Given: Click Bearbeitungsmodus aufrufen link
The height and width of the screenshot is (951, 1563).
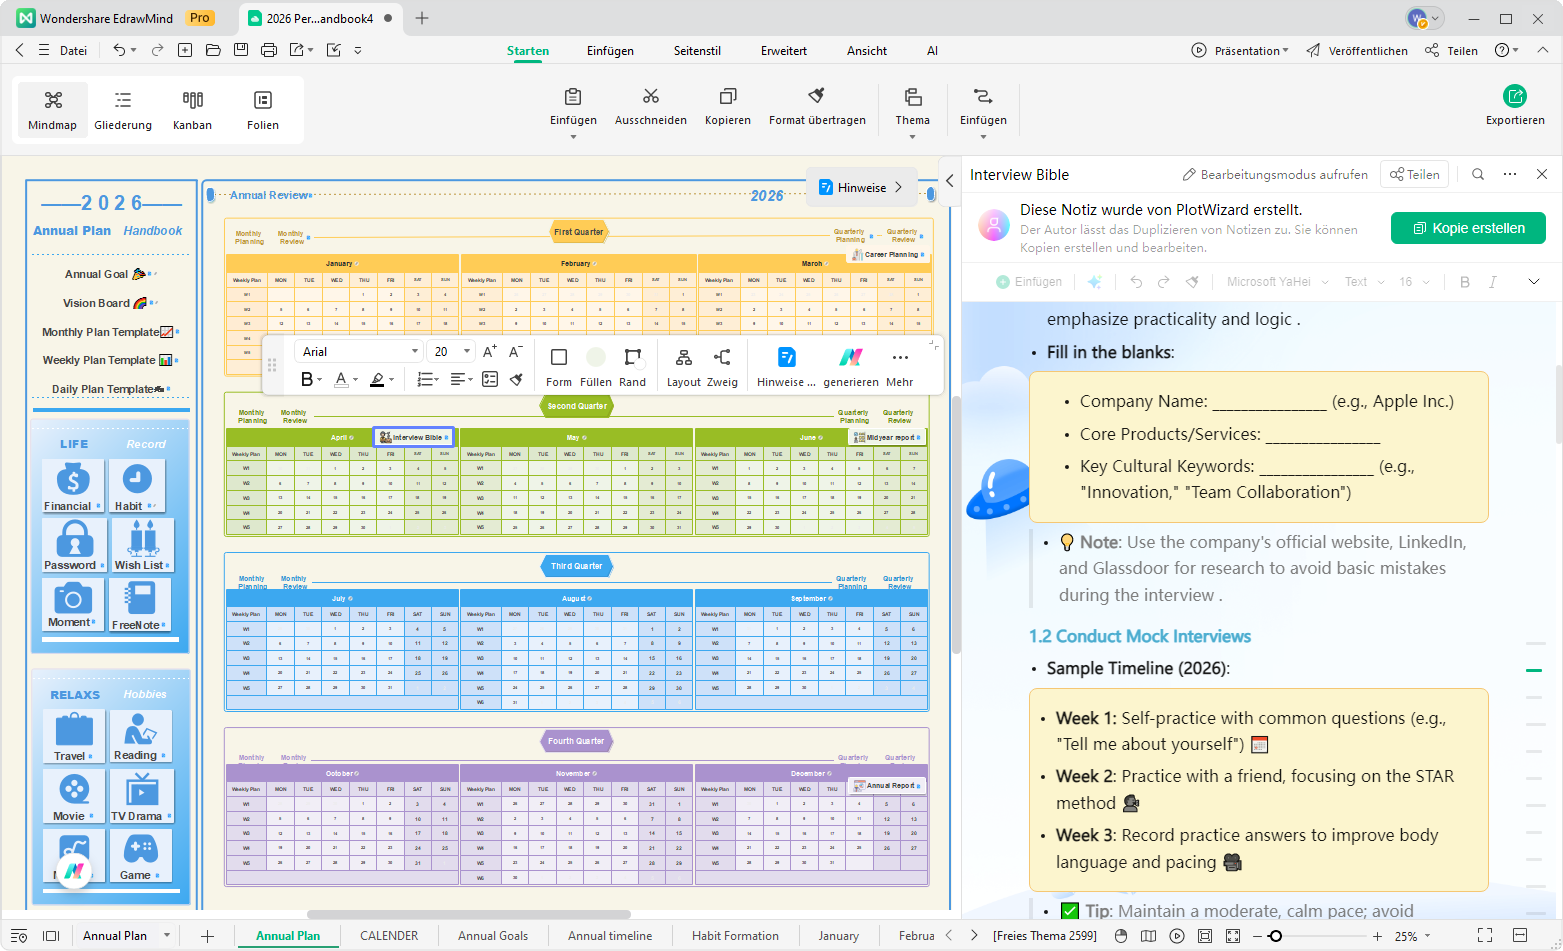Looking at the screenshot, I should (x=1275, y=174).
